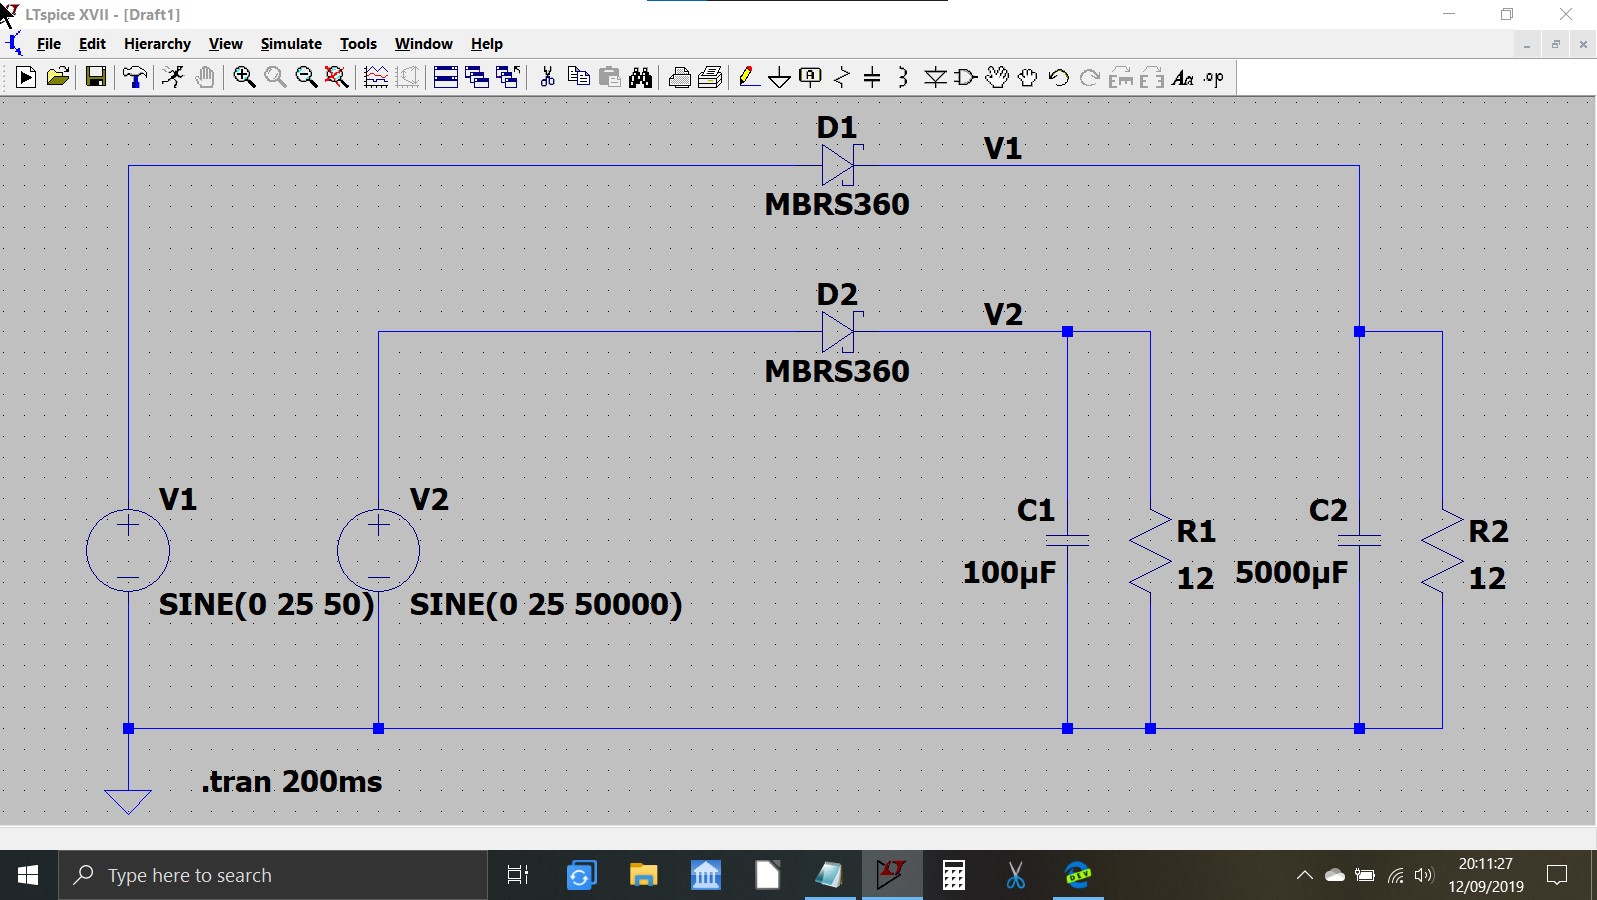This screenshot has height=900, width=1597.
Task: Open the Component gate icon
Action: pos(966,77)
